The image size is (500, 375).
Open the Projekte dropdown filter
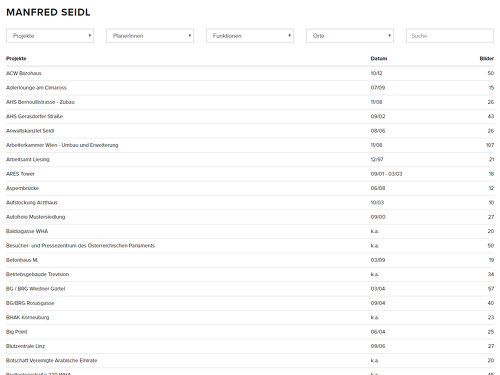(50, 36)
